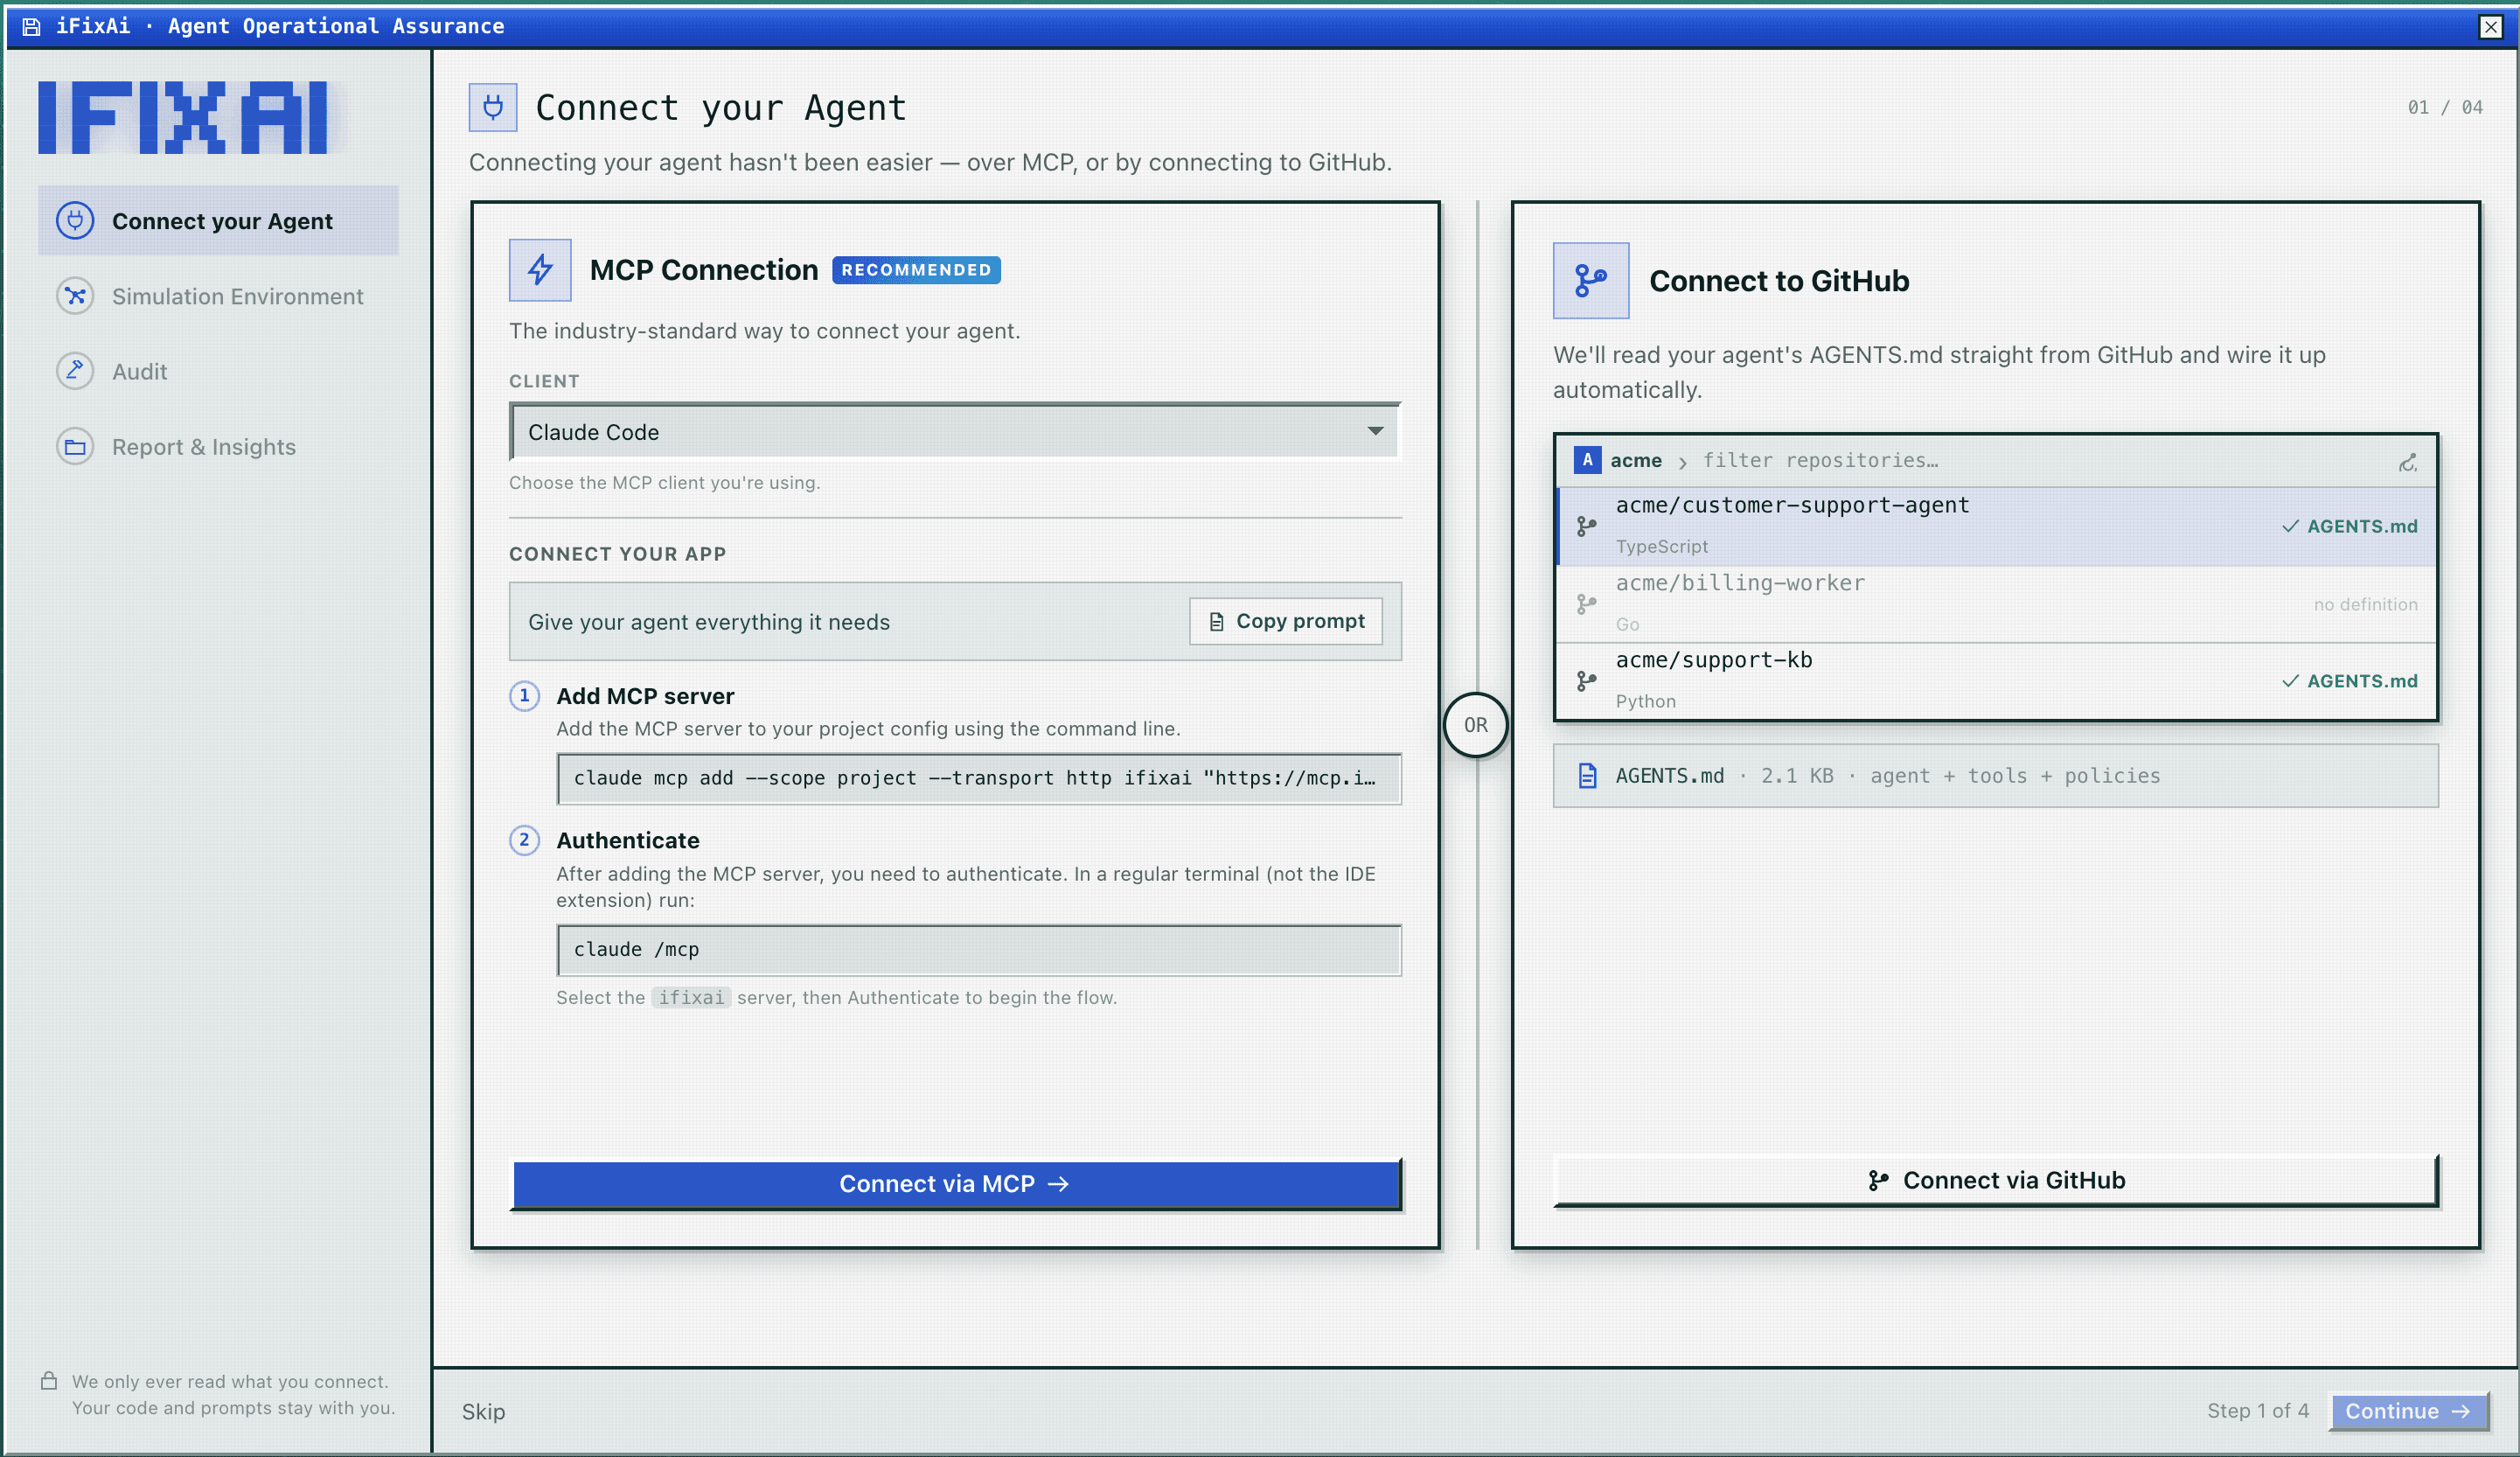The image size is (2520, 1457).
Task: Select the acme/billing-worker repository
Action: (1996, 604)
